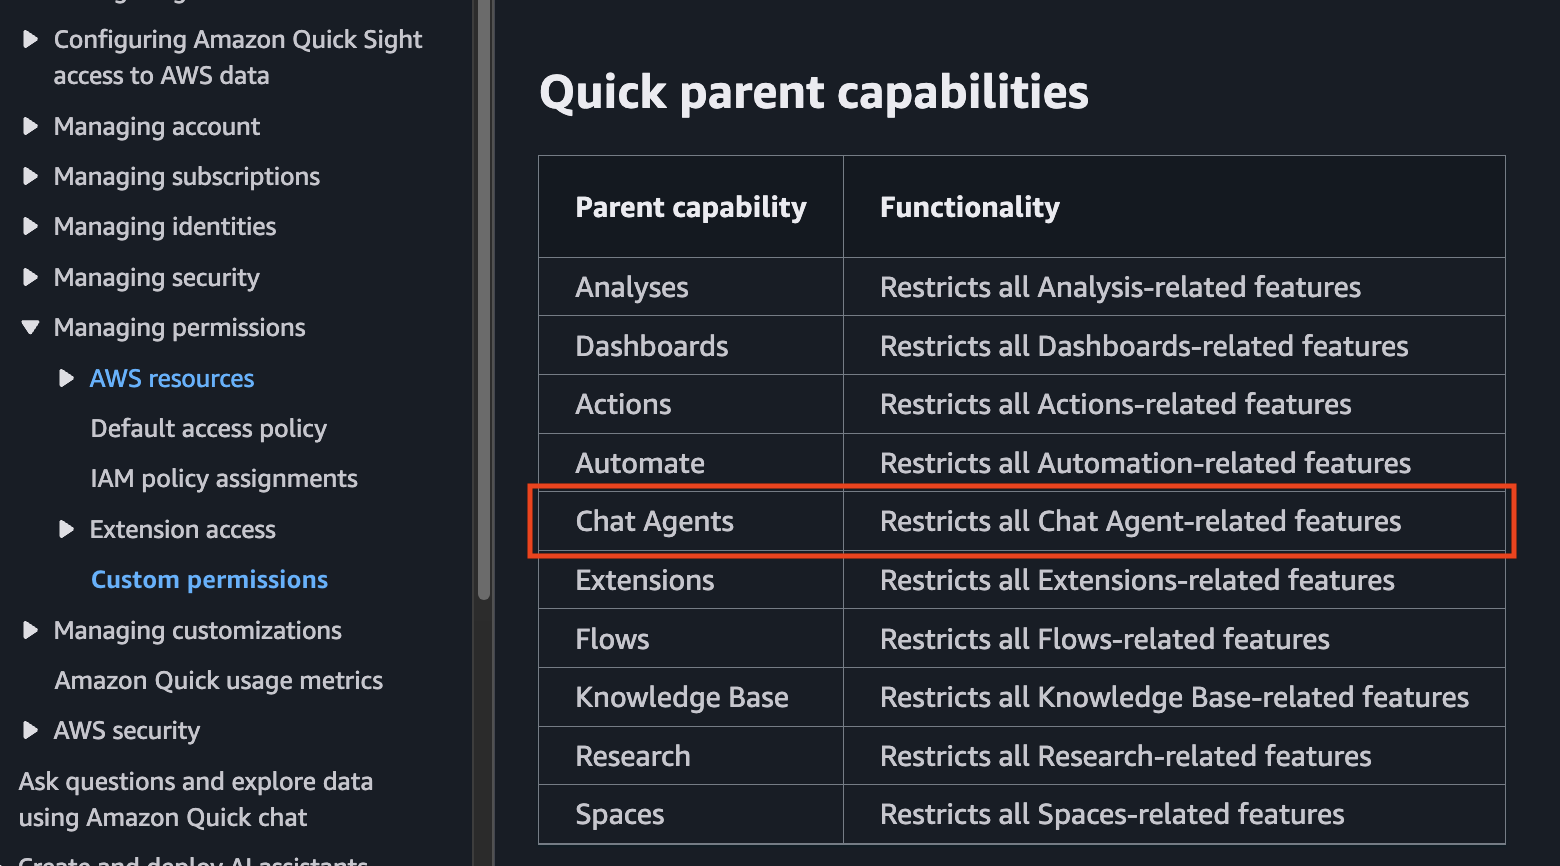
Task: Open IAM policy assignments page
Action: 224,478
